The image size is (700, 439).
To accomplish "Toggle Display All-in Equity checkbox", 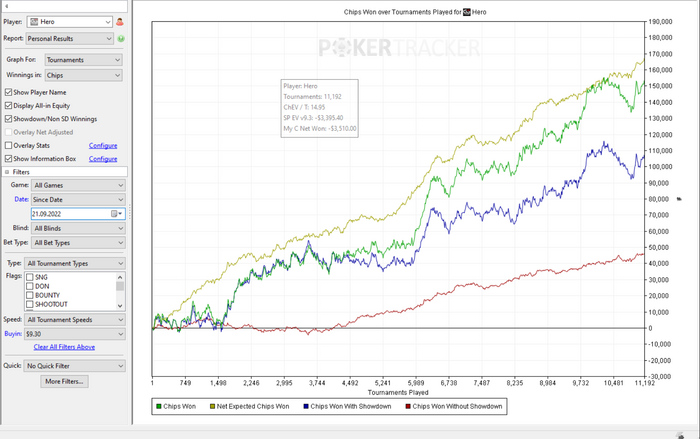I will click(x=8, y=106).
